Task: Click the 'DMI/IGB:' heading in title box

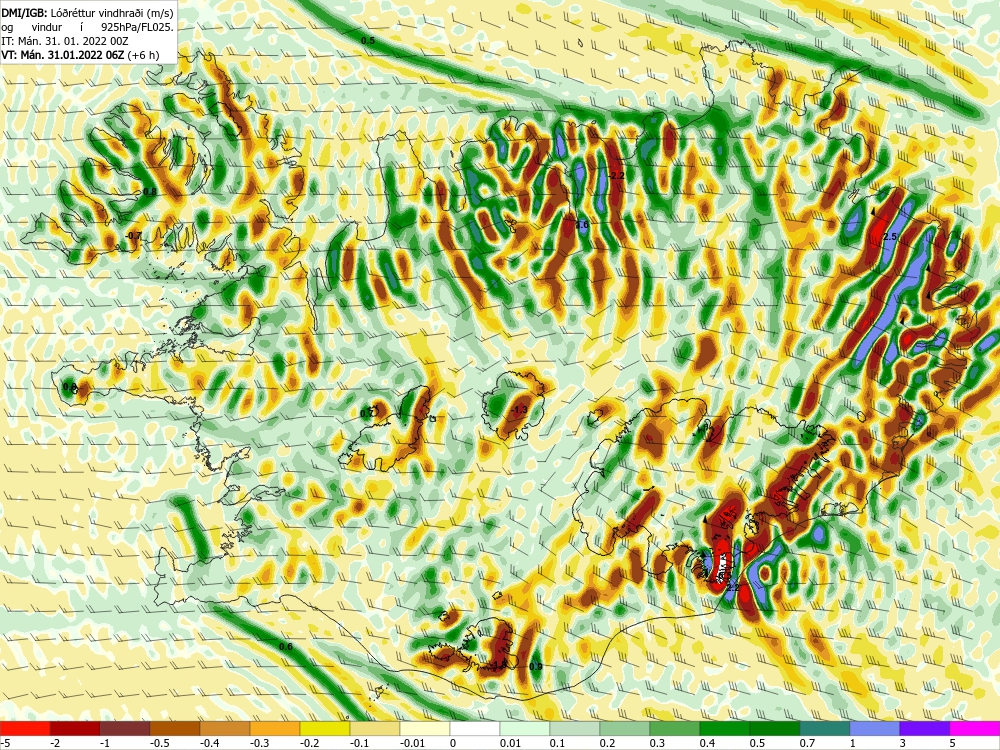Action: click(24, 13)
